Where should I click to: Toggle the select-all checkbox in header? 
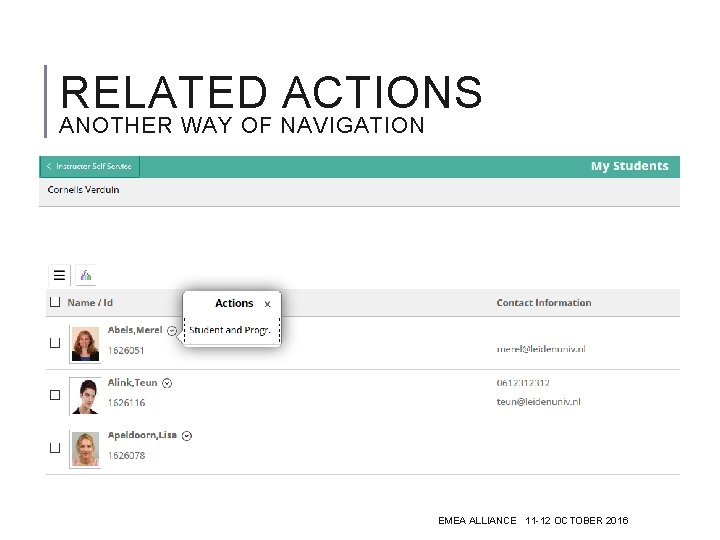[55, 302]
